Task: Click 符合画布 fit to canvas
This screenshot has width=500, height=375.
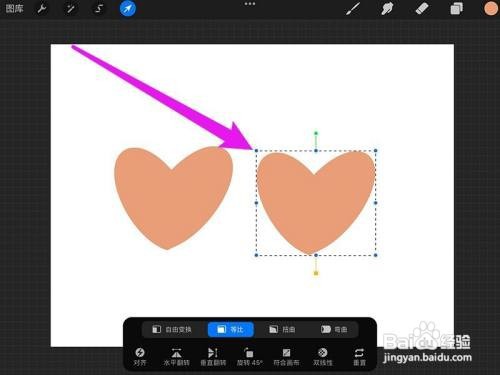Action: click(x=286, y=356)
